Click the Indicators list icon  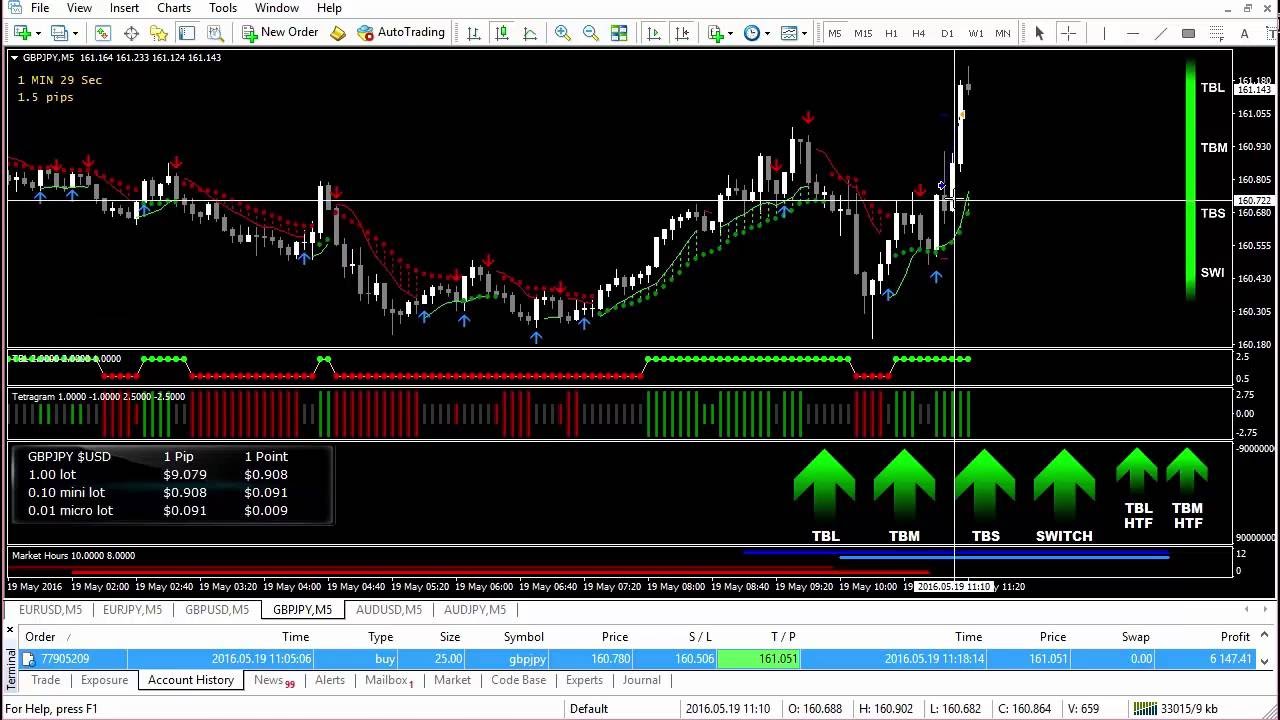[x=716, y=33]
